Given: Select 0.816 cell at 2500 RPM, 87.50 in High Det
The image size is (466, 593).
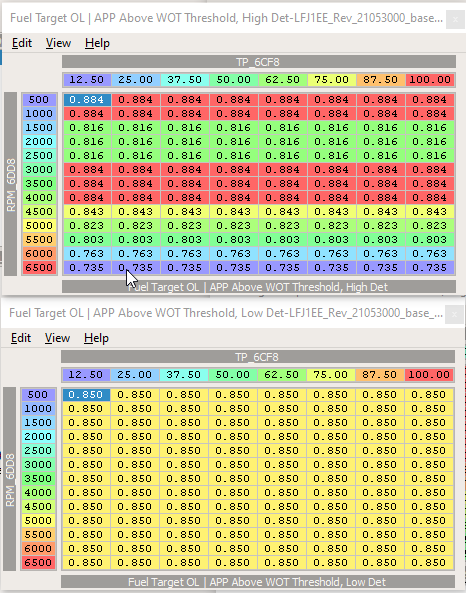Looking at the screenshot, I should point(381,155).
